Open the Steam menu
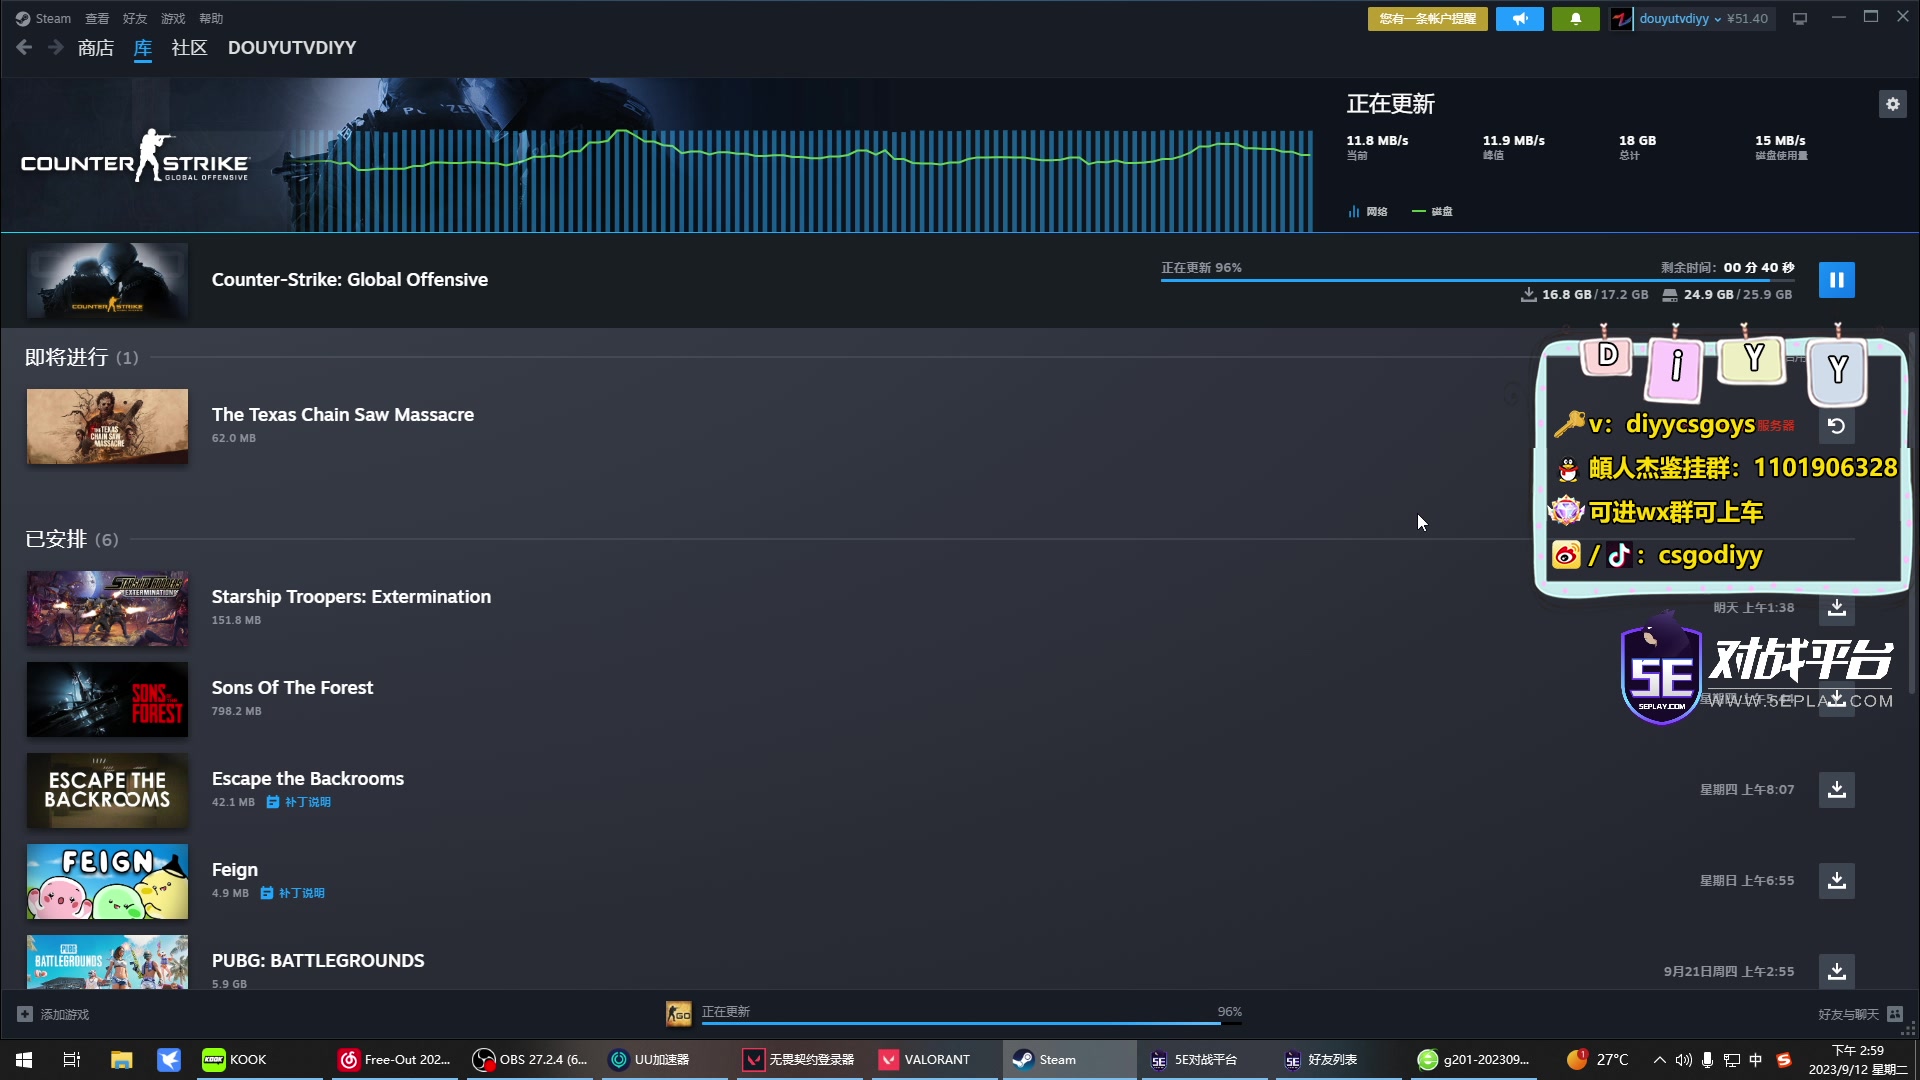 tap(52, 19)
